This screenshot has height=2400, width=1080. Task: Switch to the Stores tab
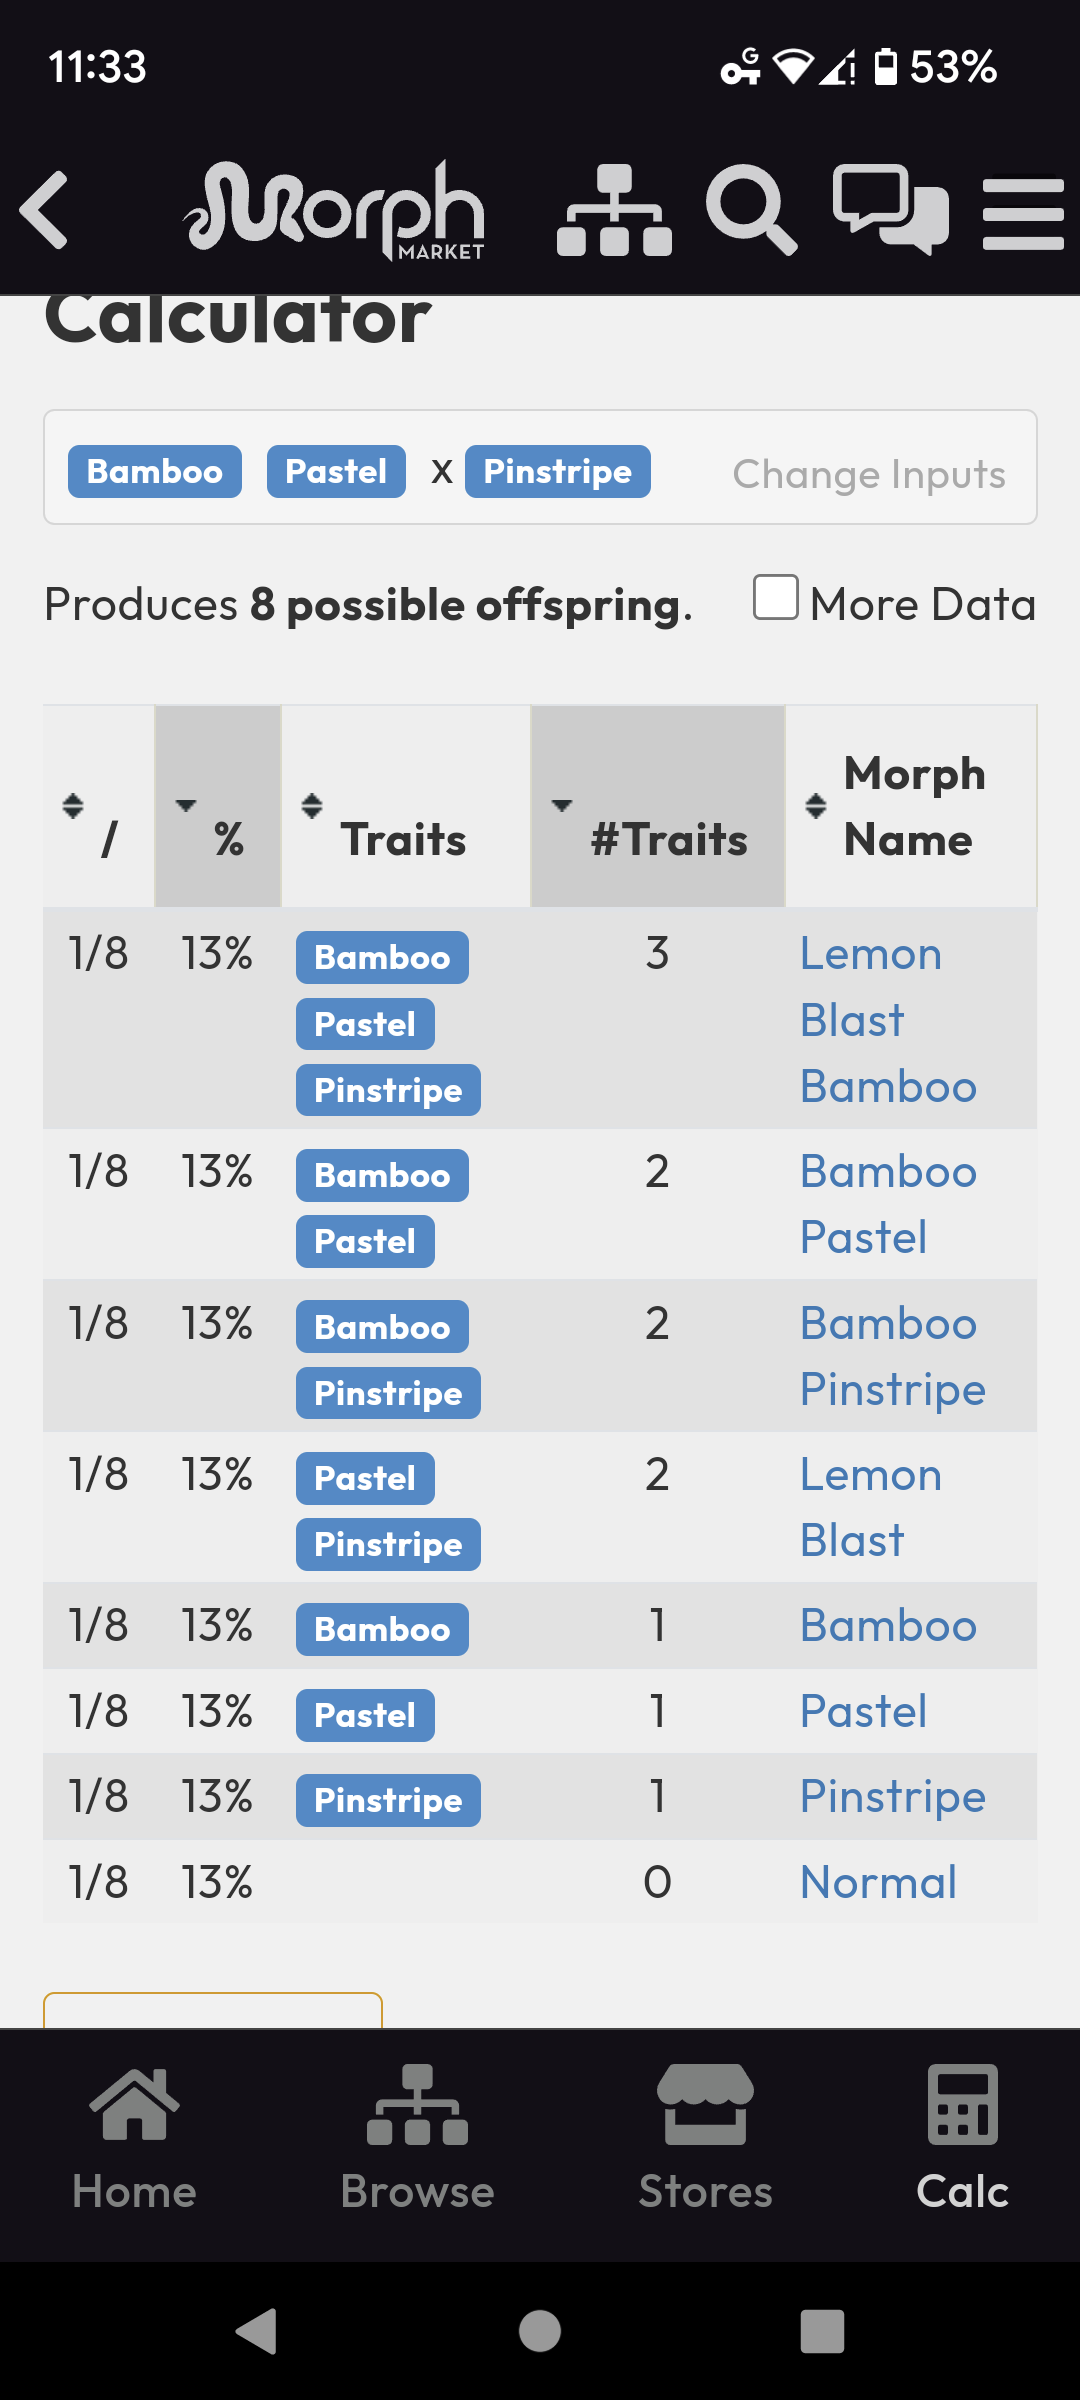click(x=705, y=2138)
